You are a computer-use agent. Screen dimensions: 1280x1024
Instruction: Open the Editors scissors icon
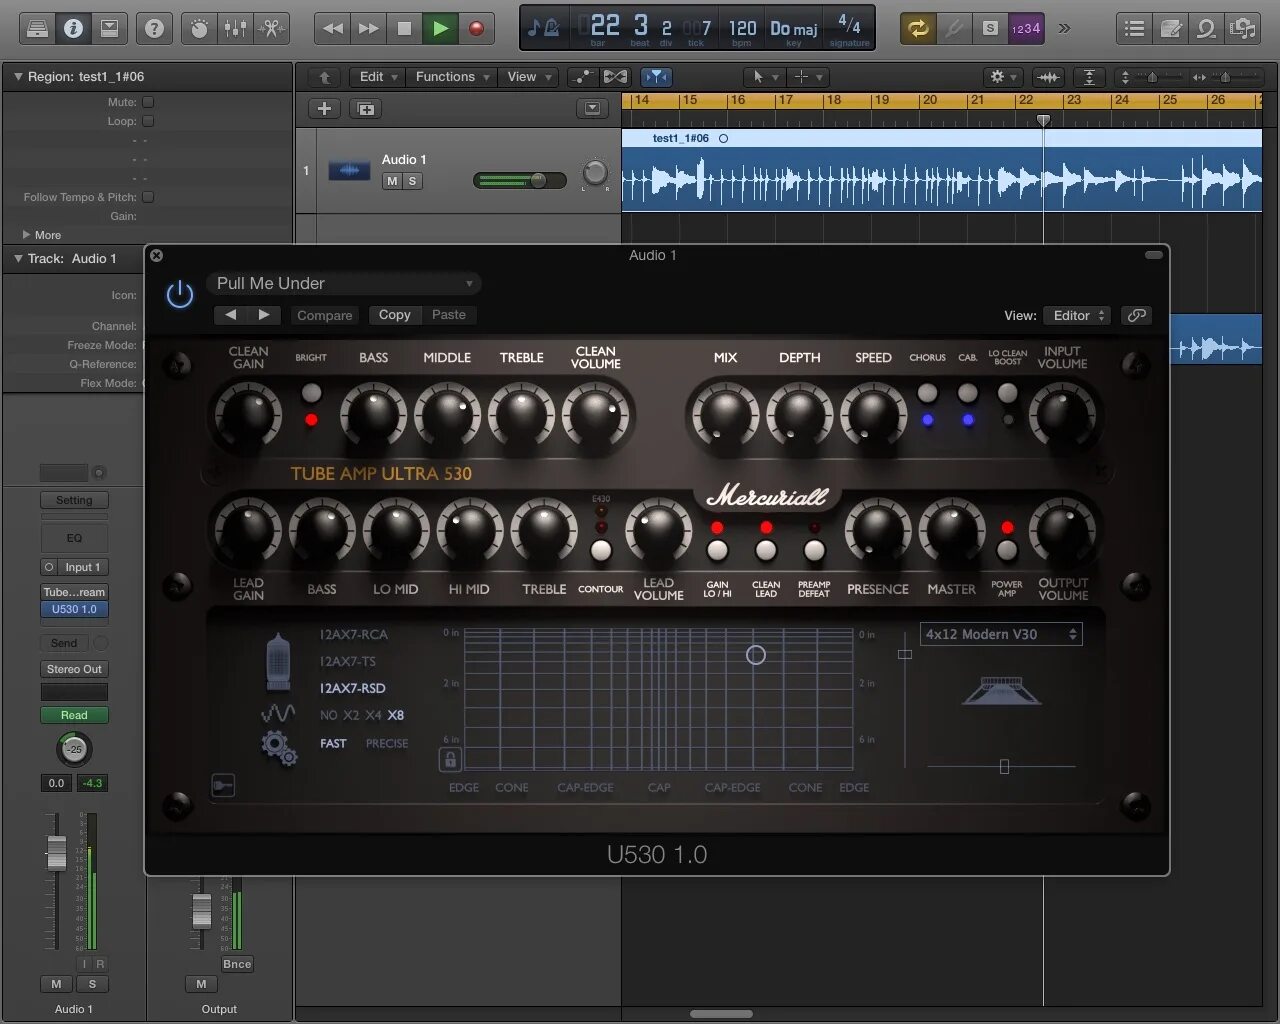click(272, 28)
